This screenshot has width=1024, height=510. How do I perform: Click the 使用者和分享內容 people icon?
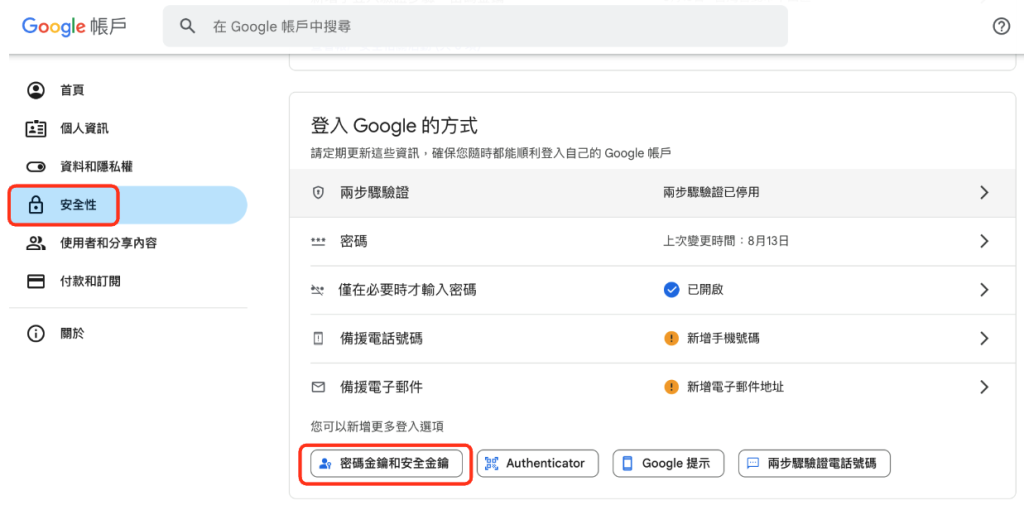coord(35,244)
